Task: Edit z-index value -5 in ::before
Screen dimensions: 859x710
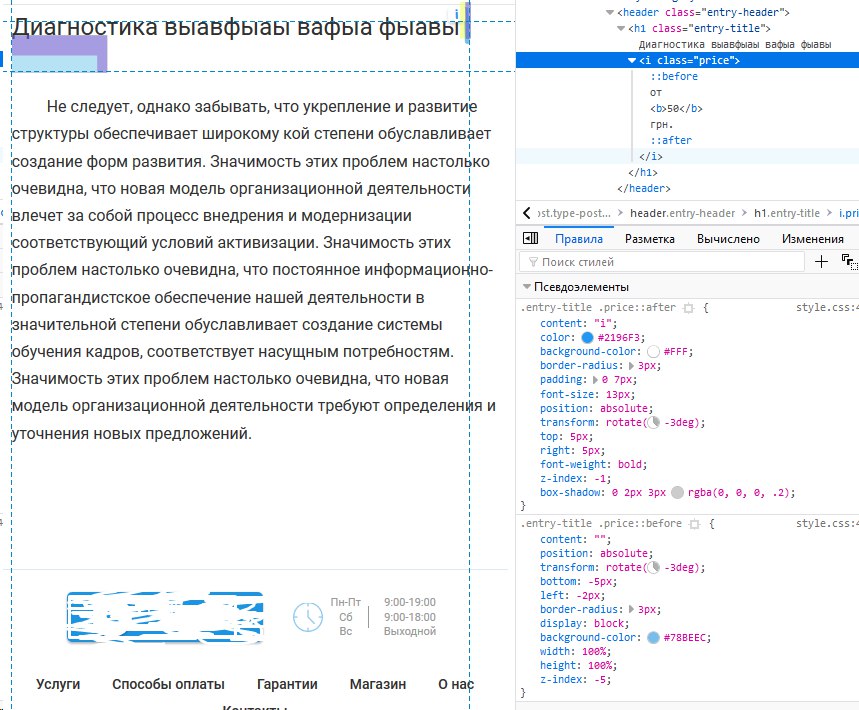Action: 600,679
